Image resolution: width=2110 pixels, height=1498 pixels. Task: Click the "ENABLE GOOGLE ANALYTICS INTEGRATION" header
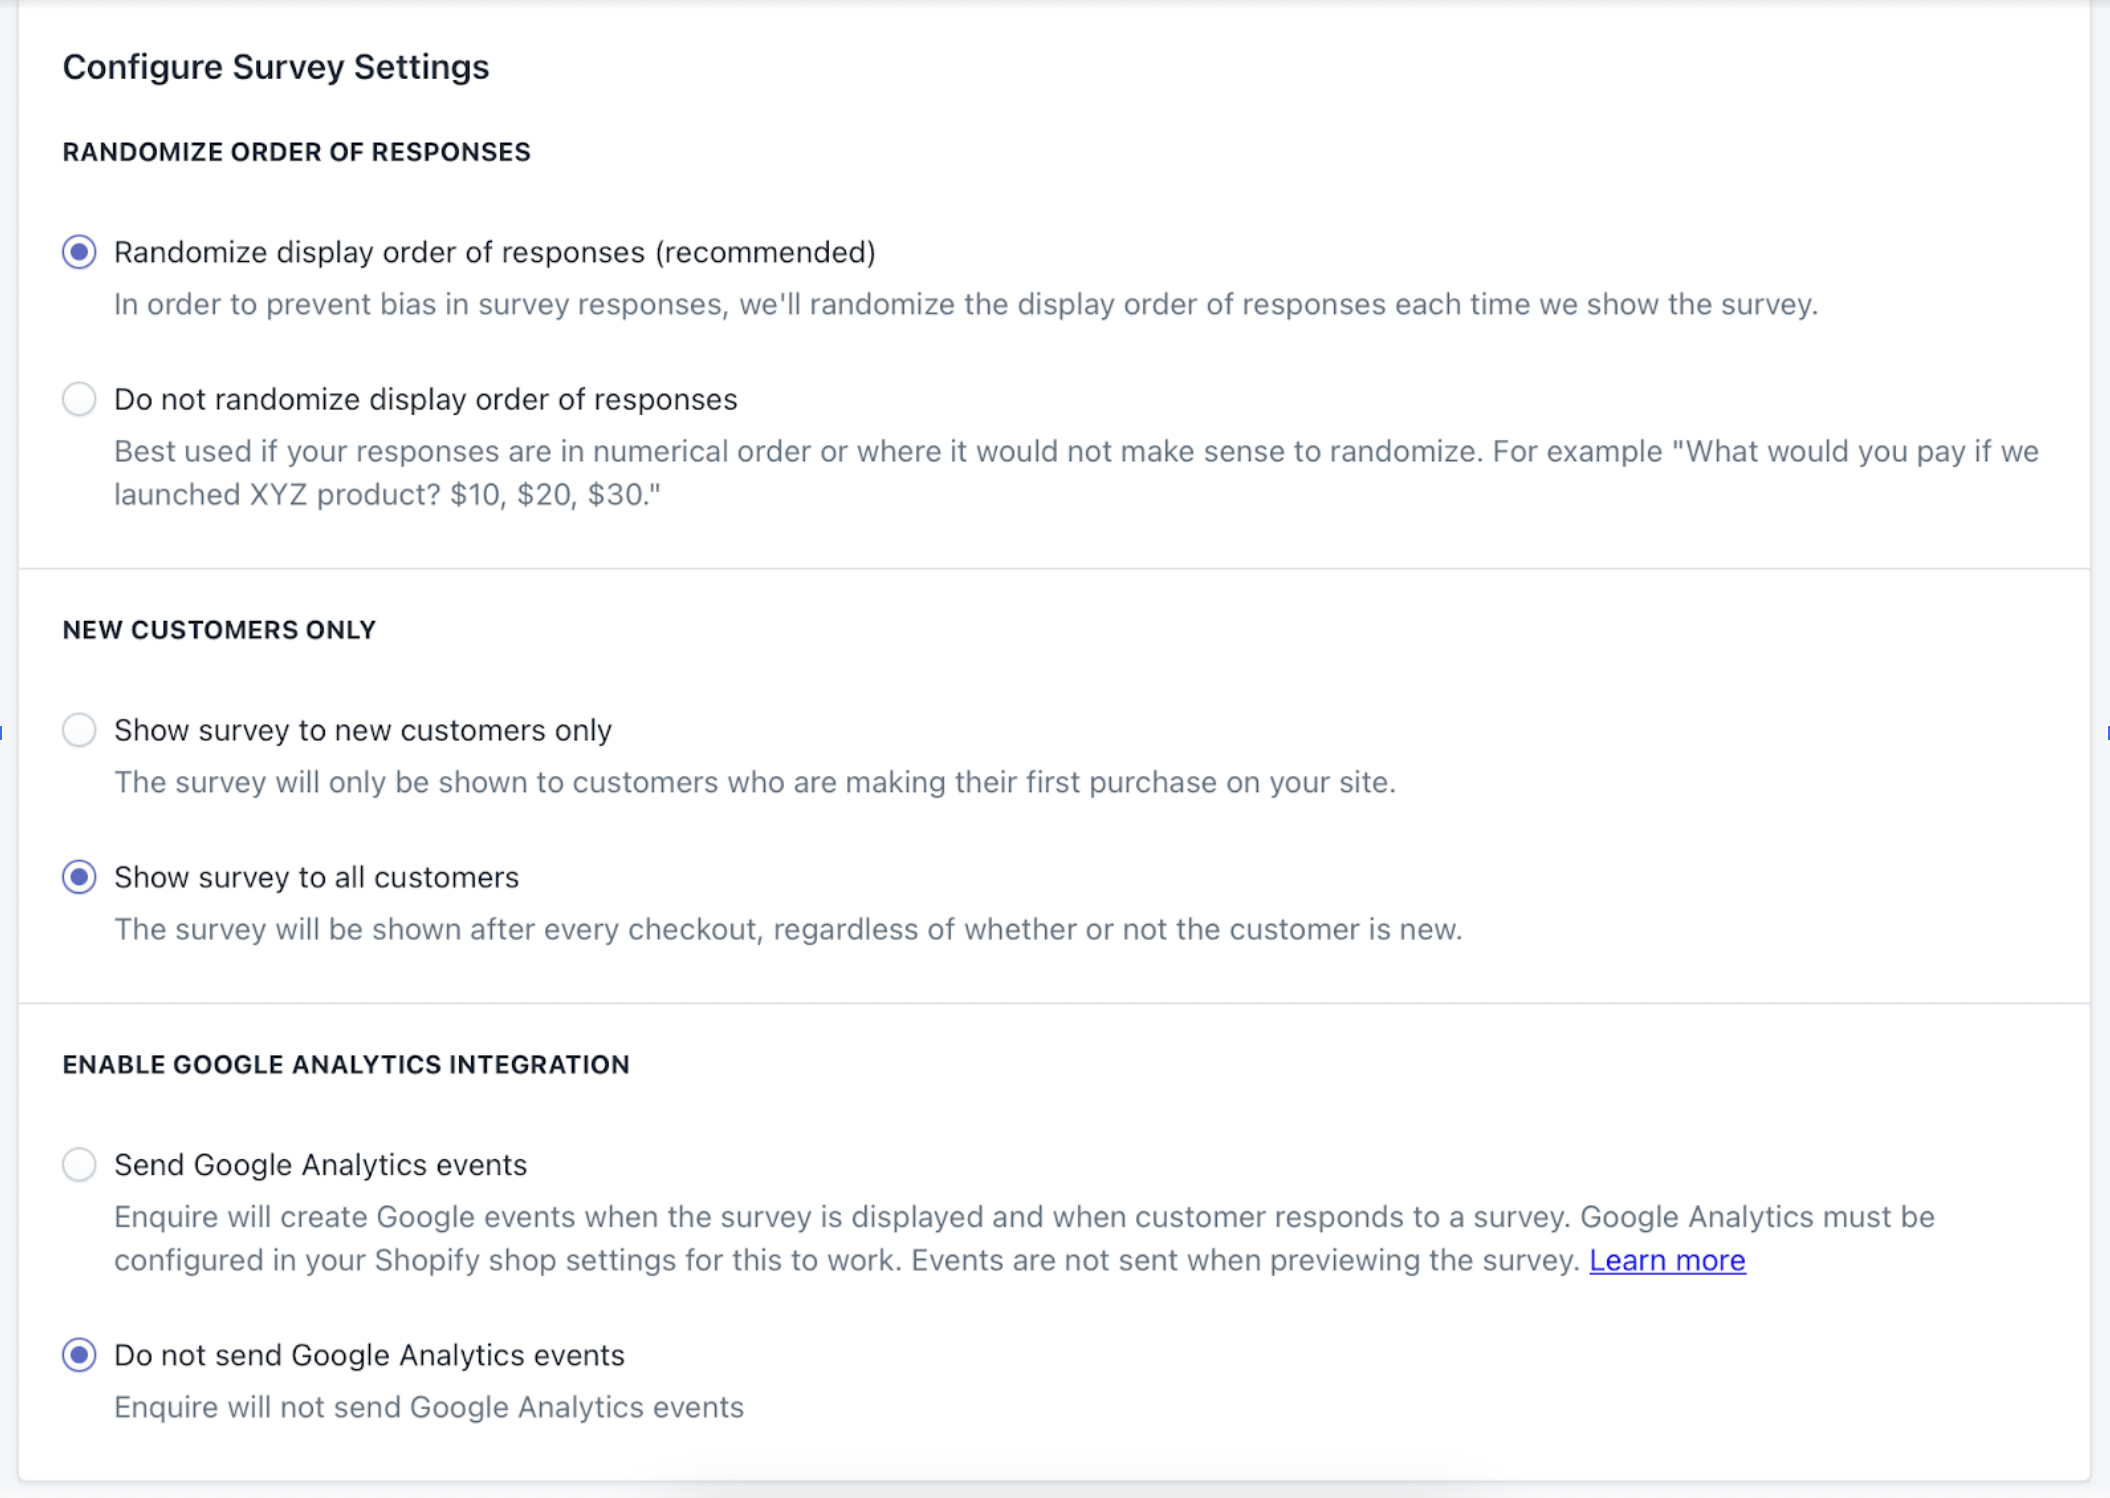[x=346, y=1064]
